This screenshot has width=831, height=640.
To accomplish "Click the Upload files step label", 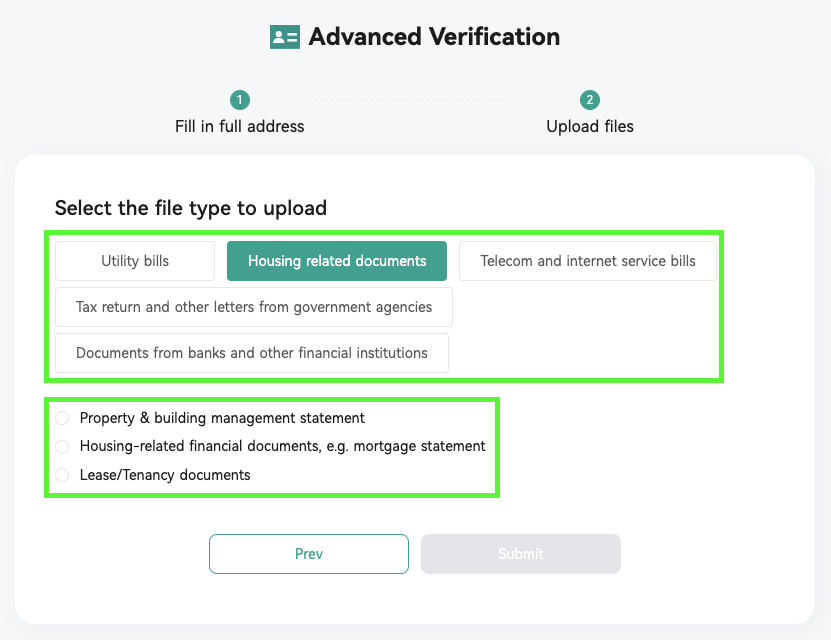I will point(590,127).
